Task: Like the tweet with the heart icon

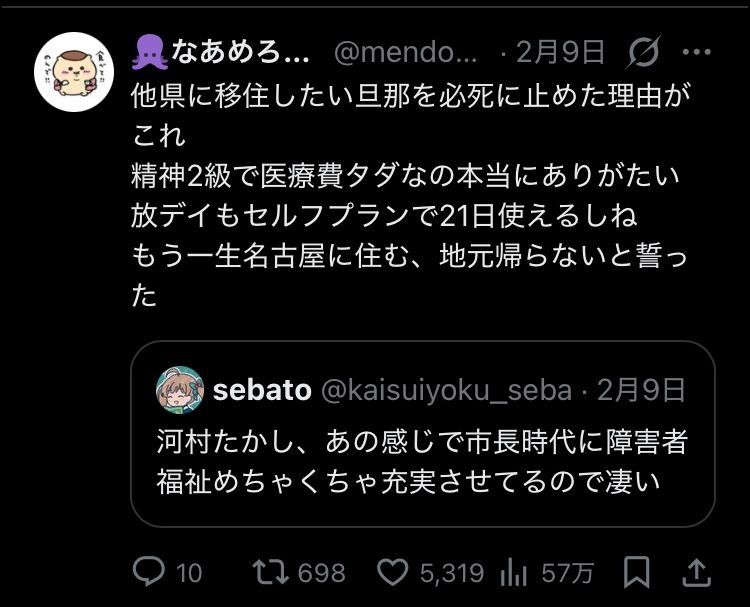Action: (391, 572)
